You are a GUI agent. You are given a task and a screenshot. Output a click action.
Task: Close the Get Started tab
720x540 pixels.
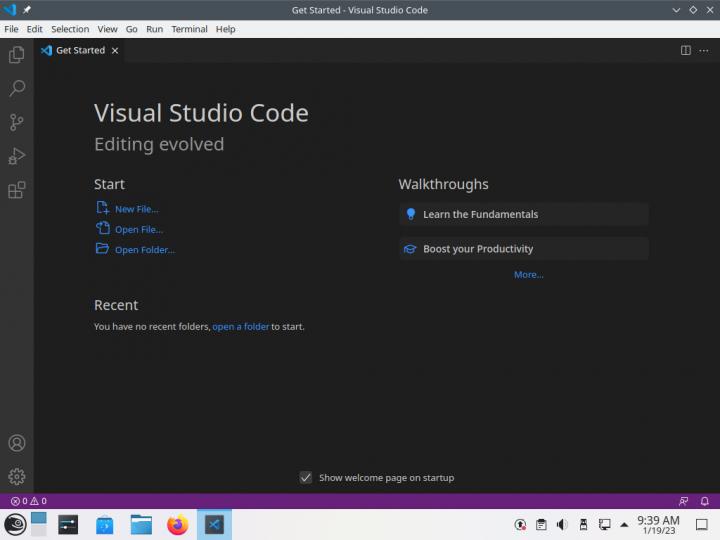pyautogui.click(x=115, y=50)
